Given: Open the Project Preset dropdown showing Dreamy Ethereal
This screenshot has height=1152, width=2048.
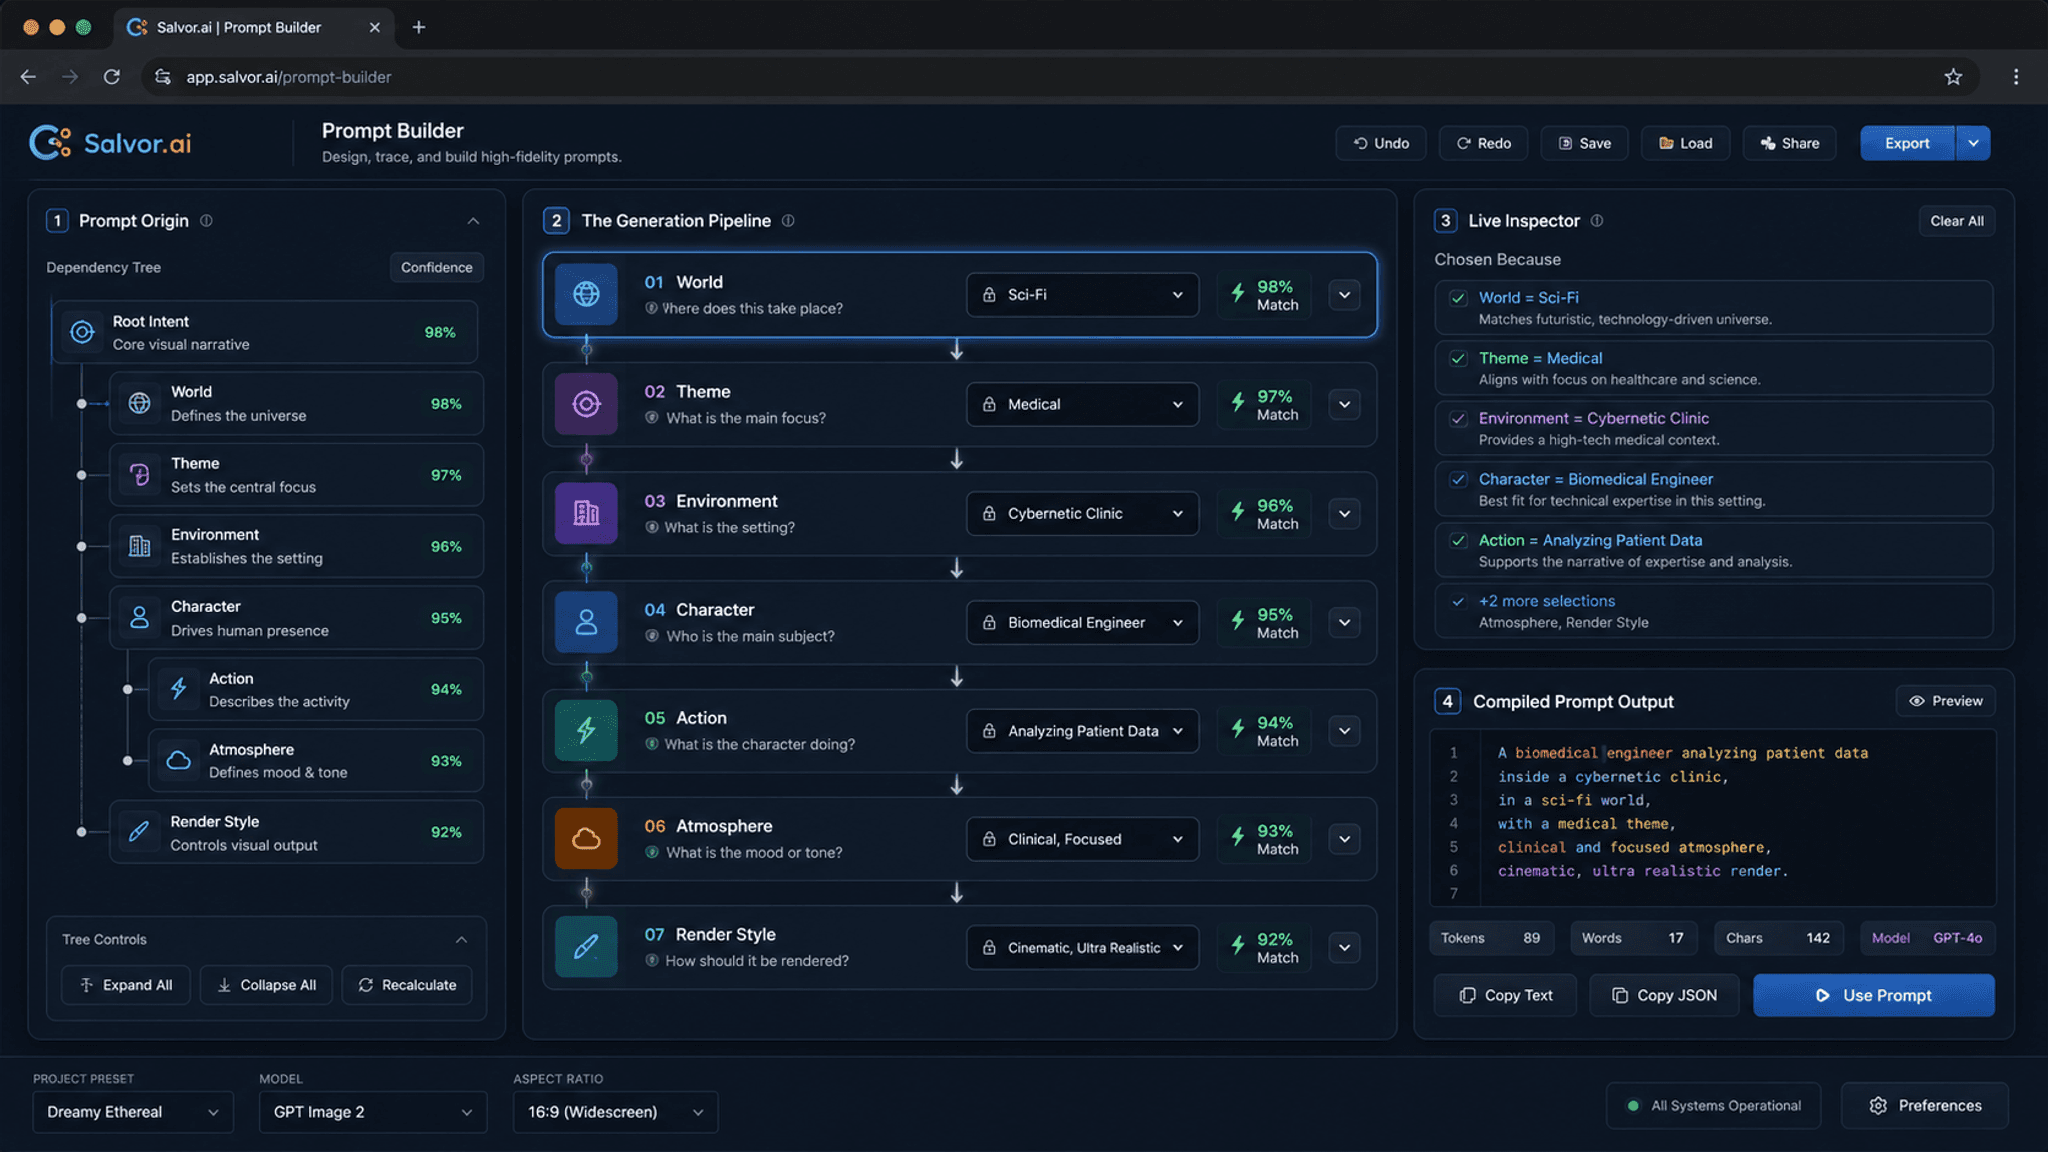Looking at the screenshot, I should tap(133, 1112).
